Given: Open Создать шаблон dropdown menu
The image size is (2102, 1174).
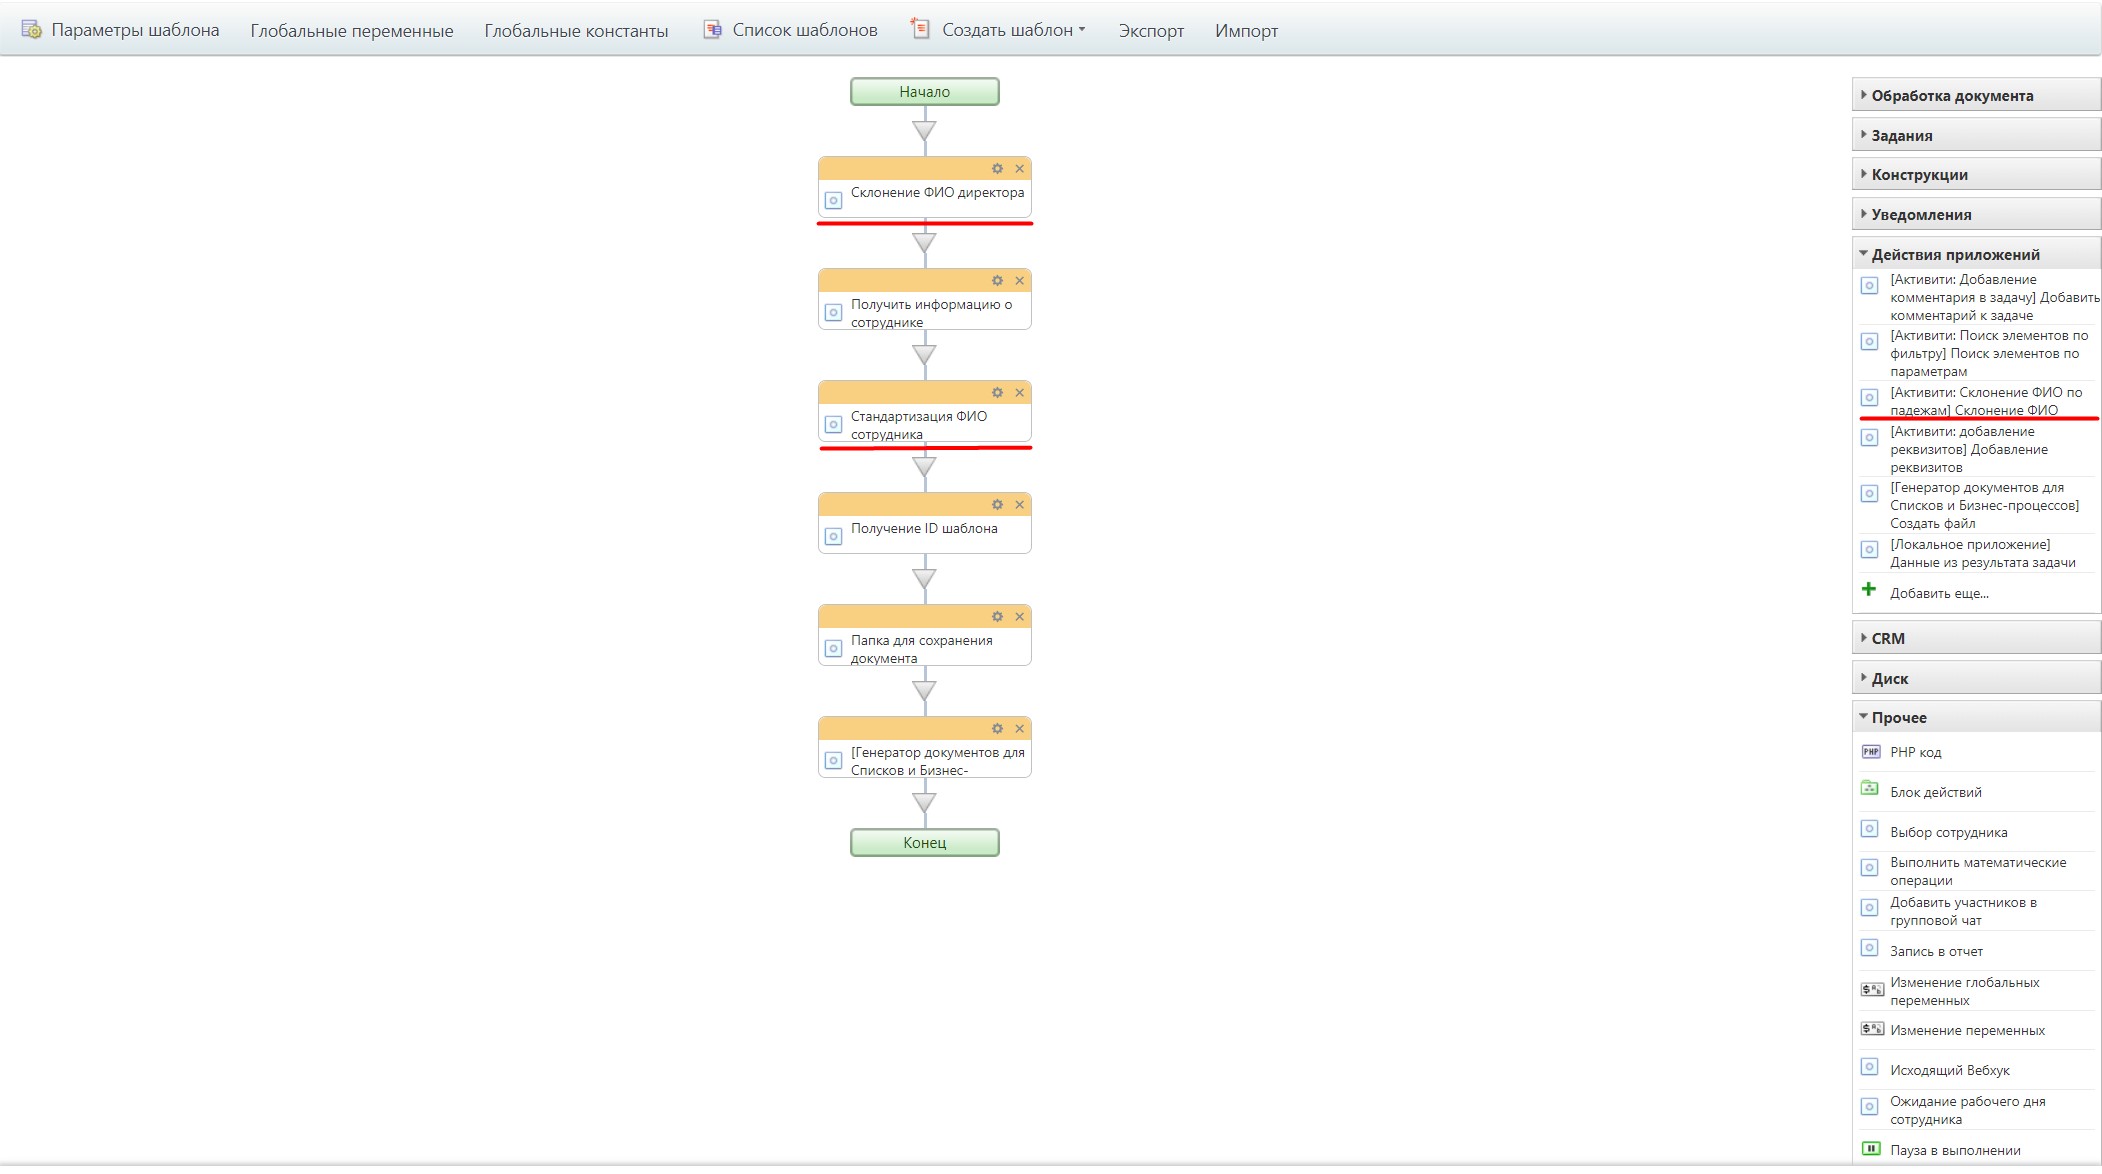Looking at the screenshot, I should pos(1012,30).
